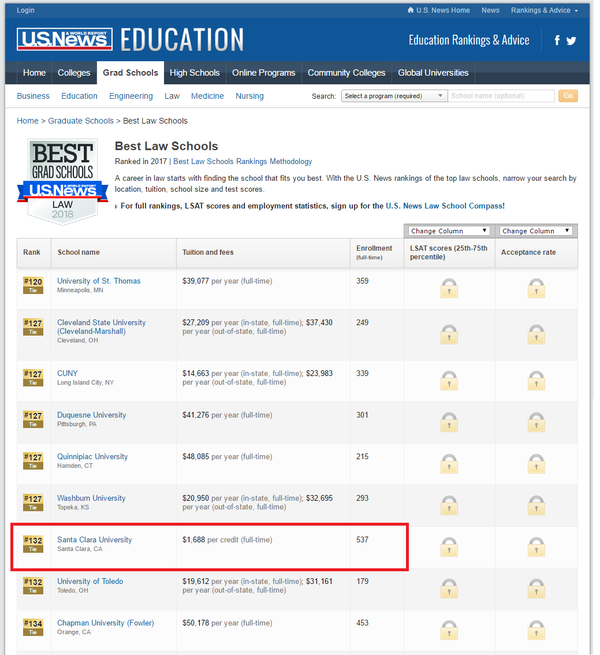Screen dimensions: 600x655
Task: Open Santa Clara University school link
Action: 94,539
